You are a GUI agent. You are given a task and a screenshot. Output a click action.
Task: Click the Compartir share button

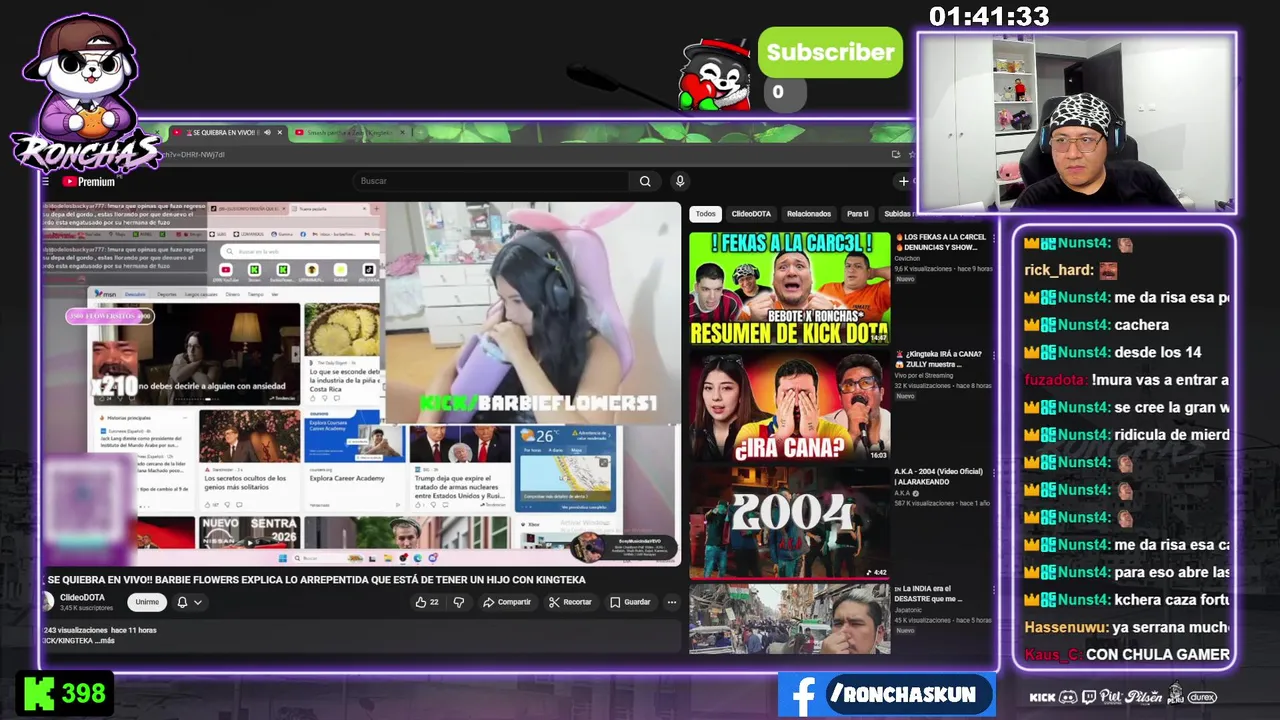(507, 602)
